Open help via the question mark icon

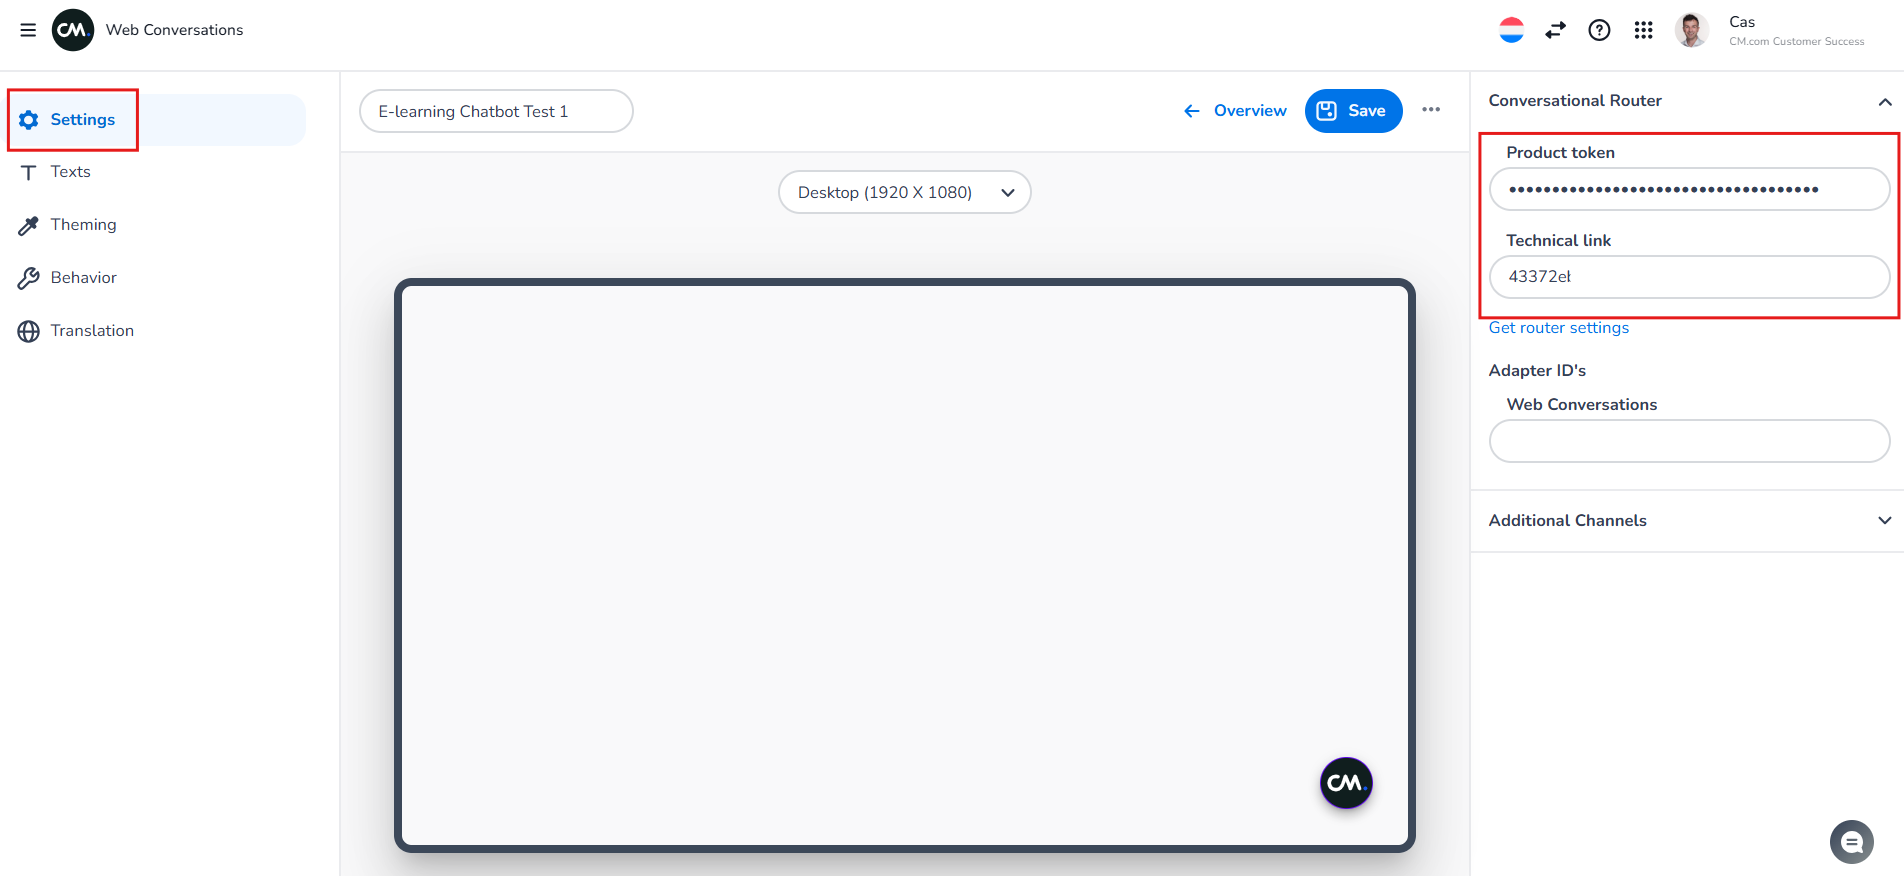click(1599, 30)
